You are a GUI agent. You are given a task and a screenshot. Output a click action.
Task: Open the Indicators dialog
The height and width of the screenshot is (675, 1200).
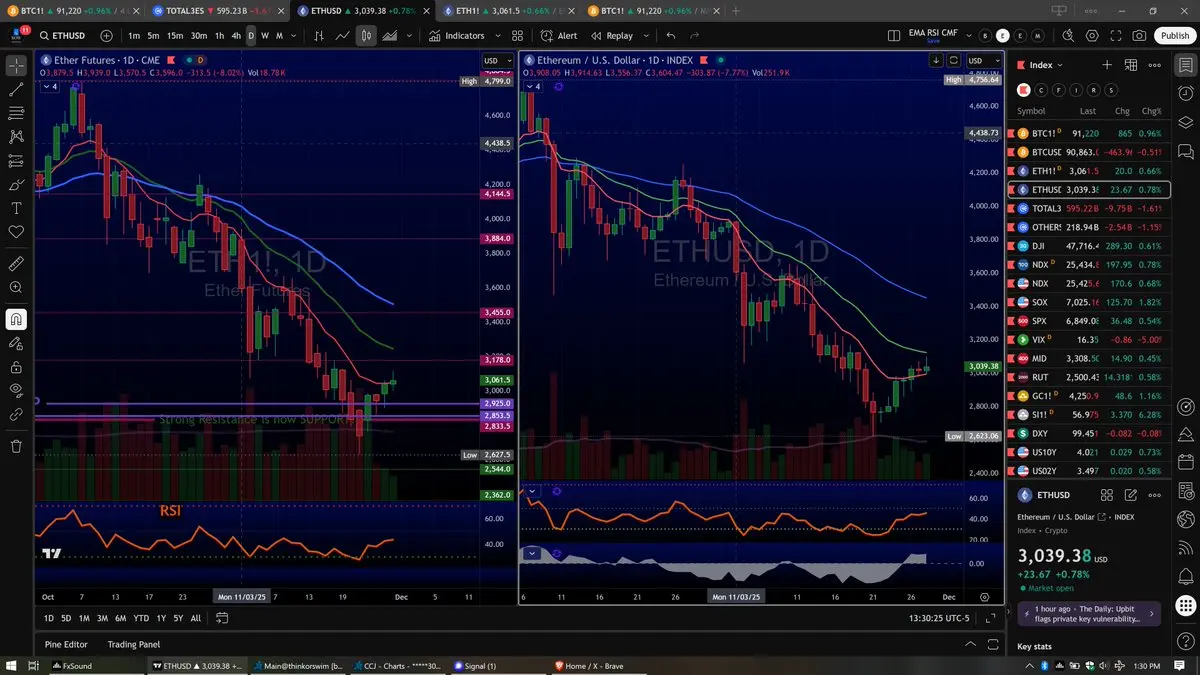point(456,36)
